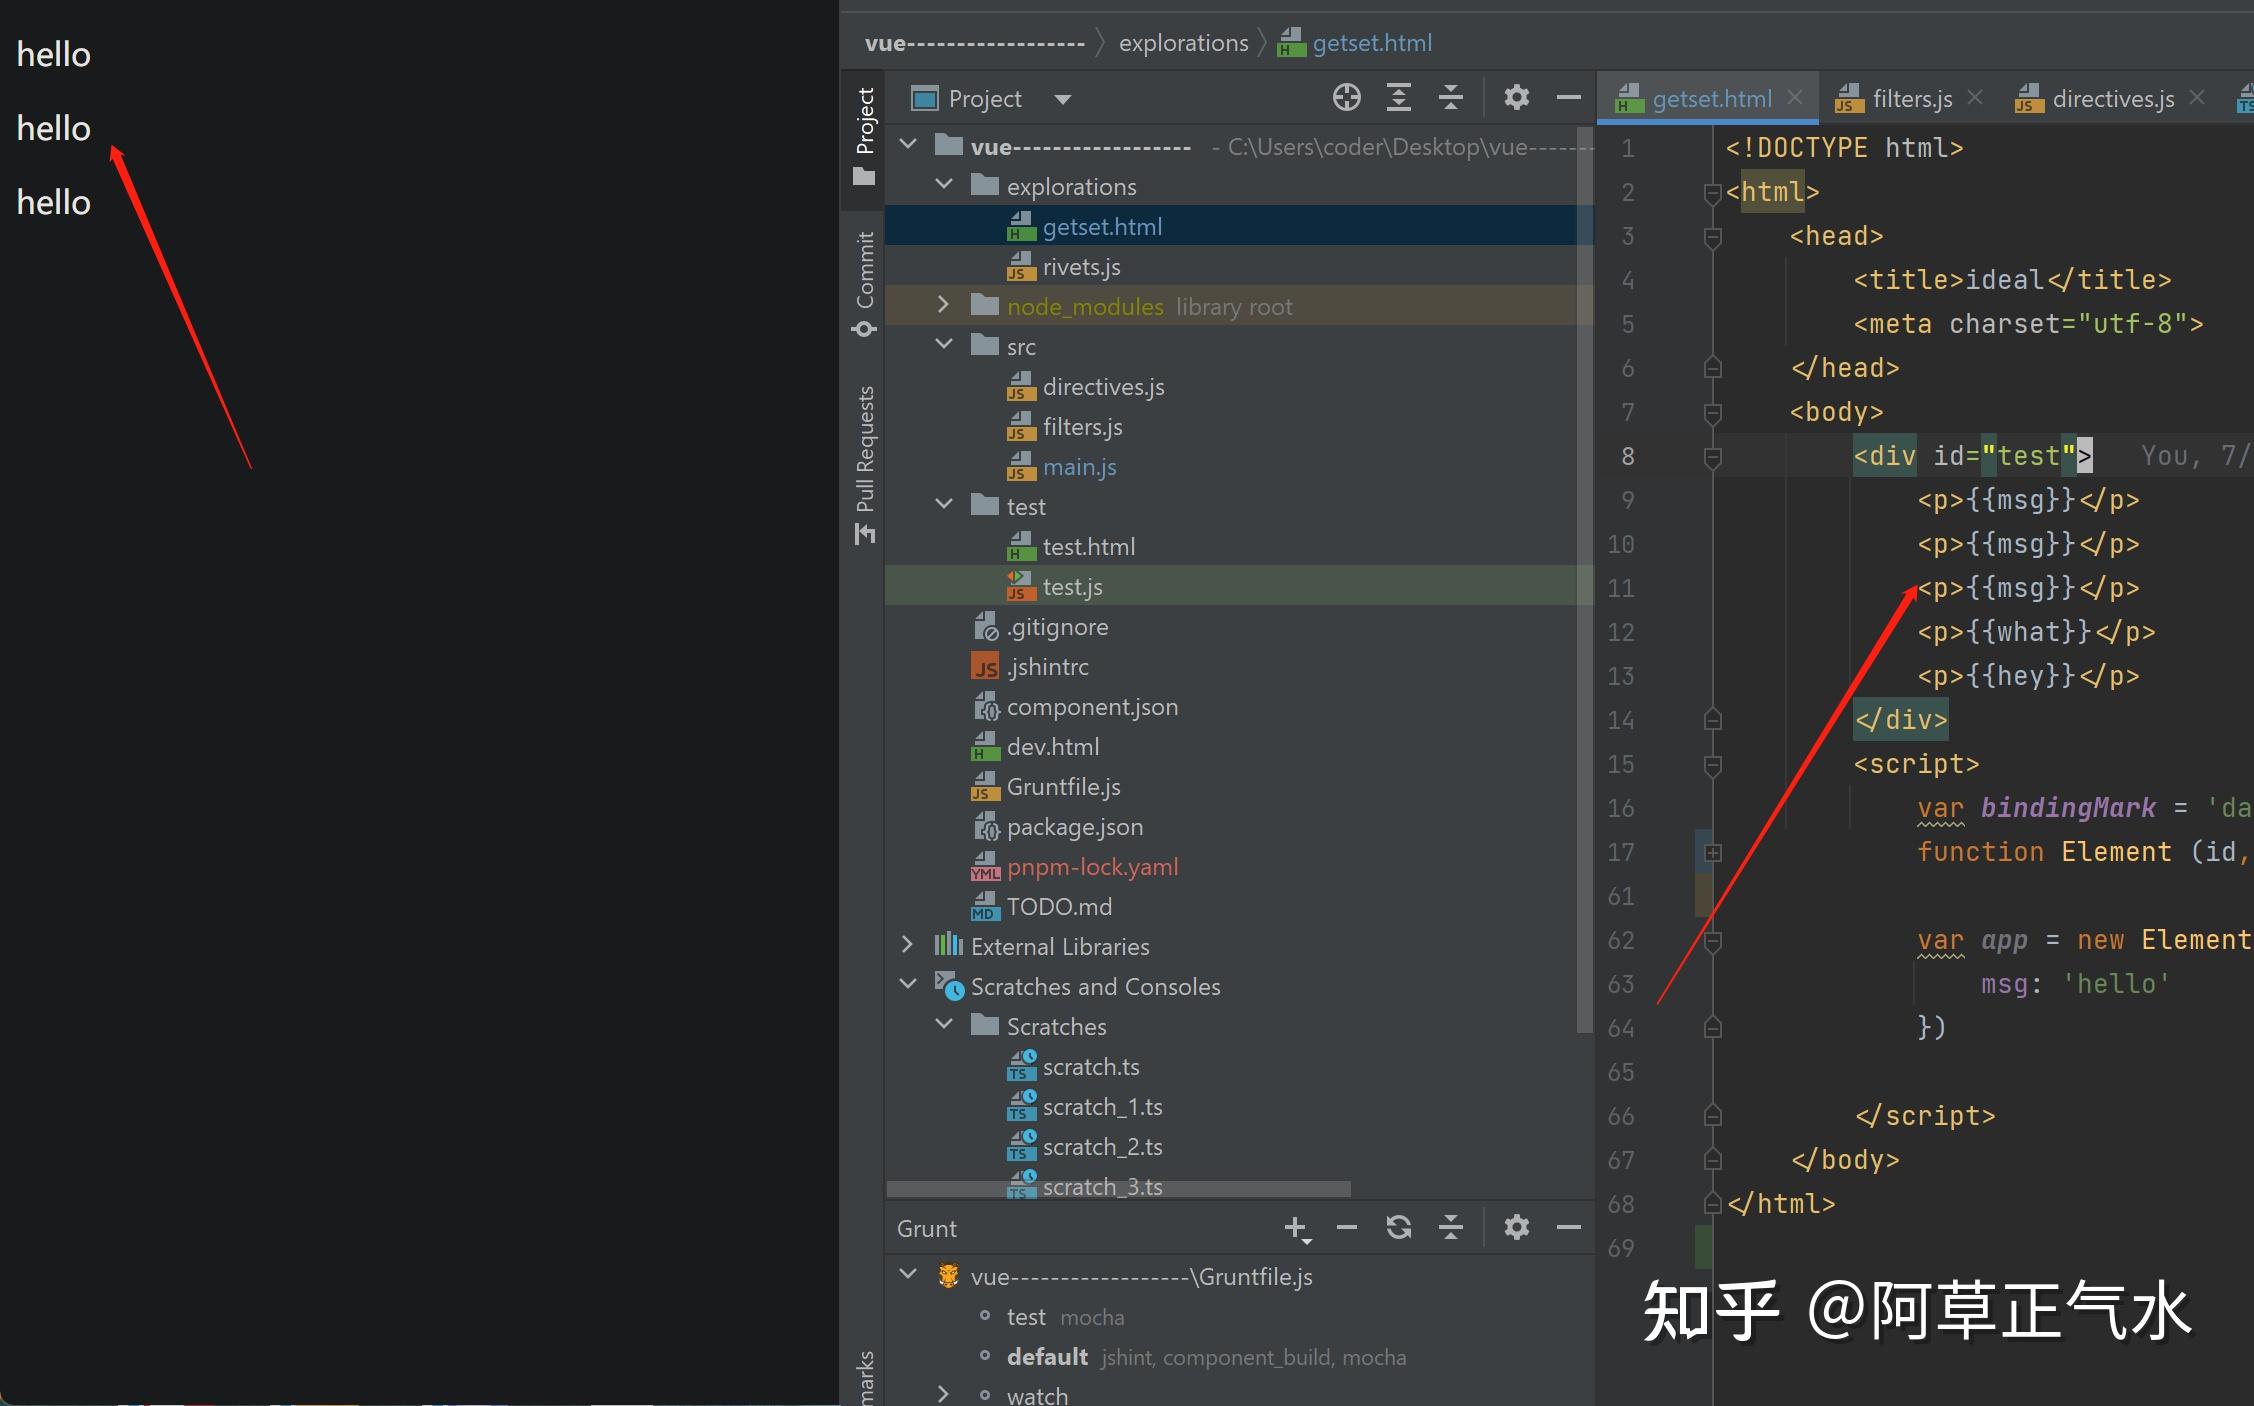Image resolution: width=2254 pixels, height=1406 pixels.
Task: Close the getset.html tab
Action: coord(1795,98)
